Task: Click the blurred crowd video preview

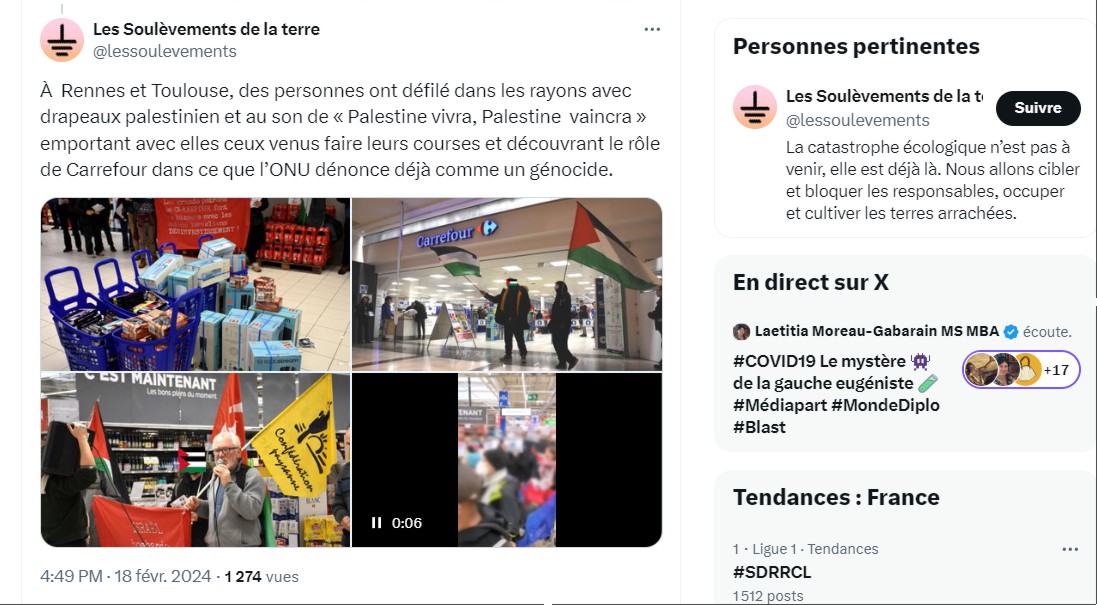Action: (507, 460)
